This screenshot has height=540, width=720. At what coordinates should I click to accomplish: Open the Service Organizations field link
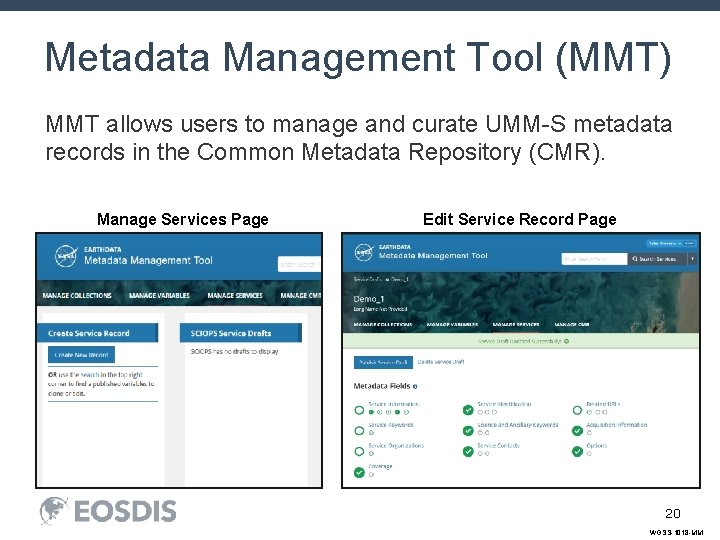point(396,445)
